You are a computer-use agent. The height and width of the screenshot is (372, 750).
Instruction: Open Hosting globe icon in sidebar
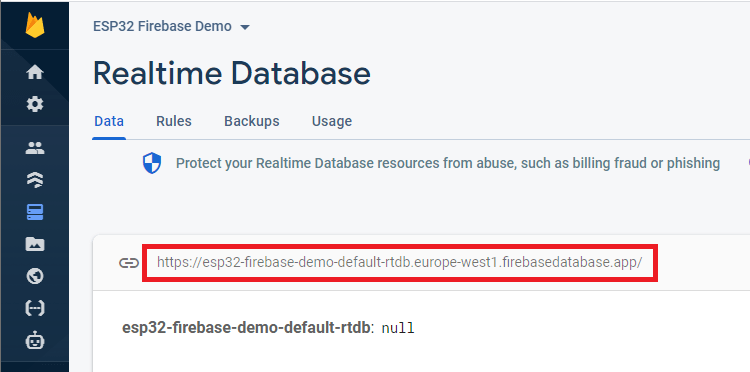35,276
